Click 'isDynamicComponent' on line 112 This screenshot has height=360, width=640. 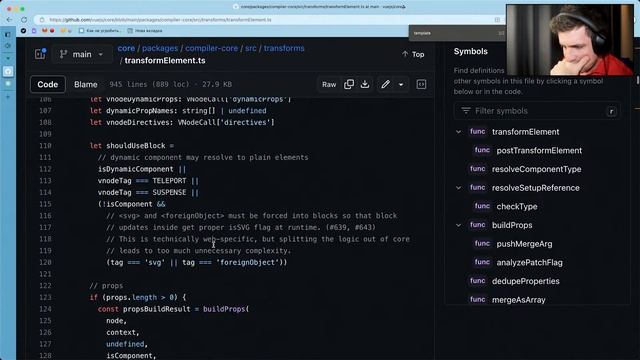(136, 169)
